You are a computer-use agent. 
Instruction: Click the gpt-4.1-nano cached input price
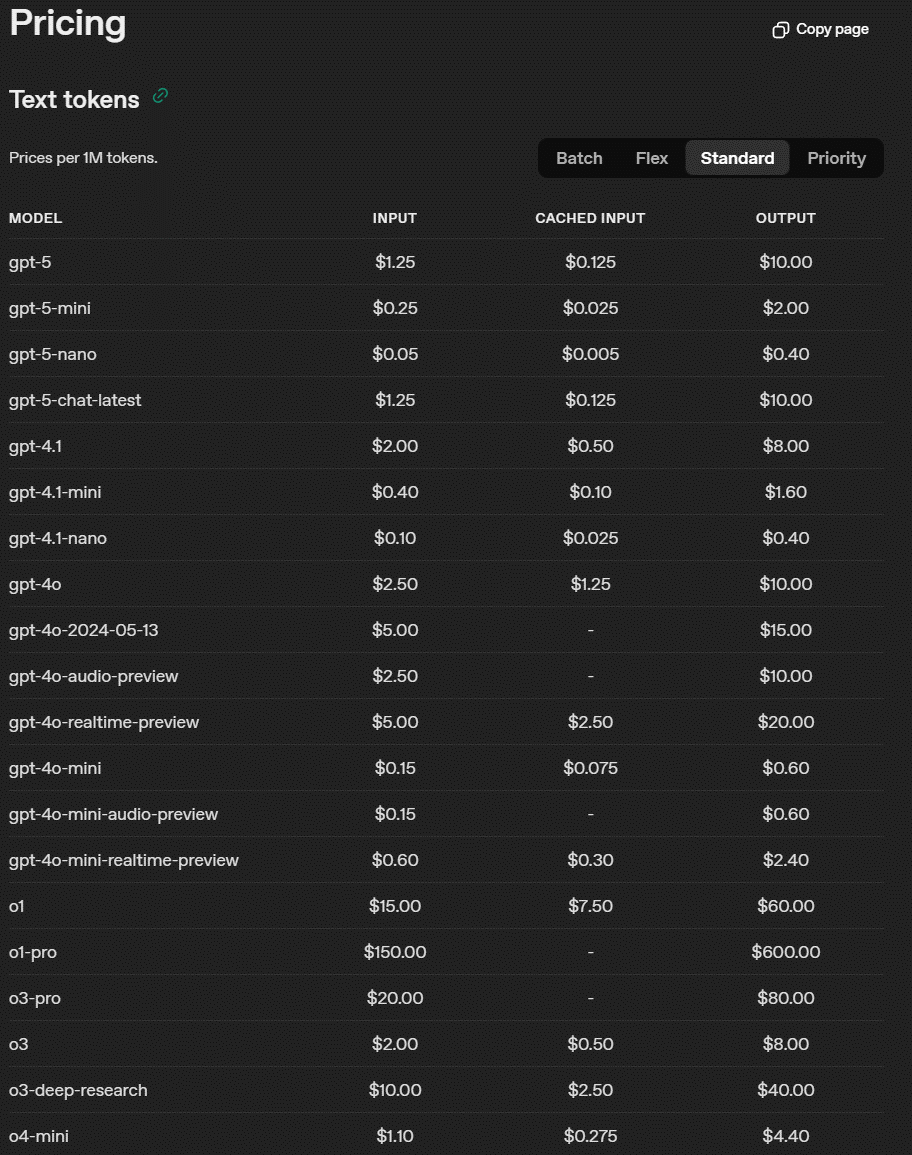pos(590,538)
